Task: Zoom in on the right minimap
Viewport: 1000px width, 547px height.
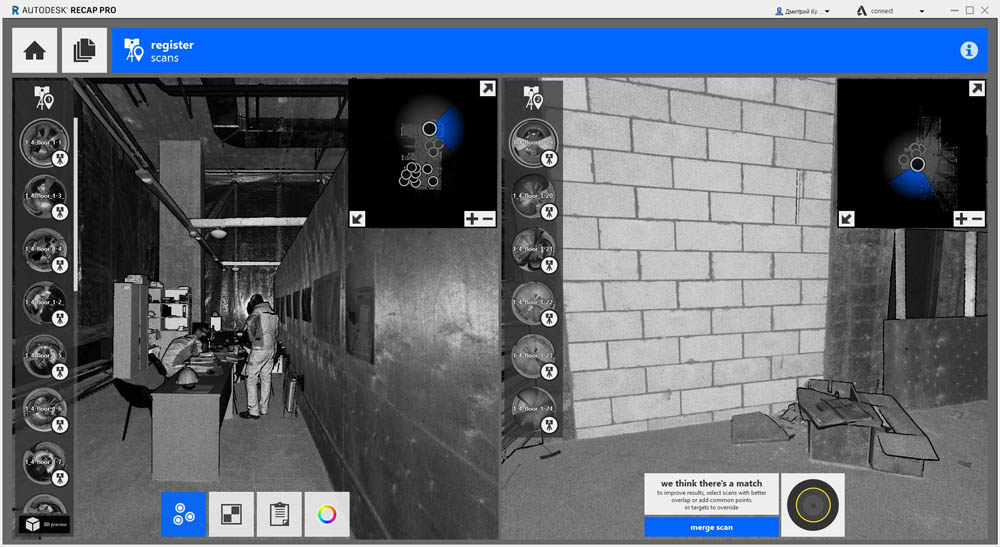Action: click(x=960, y=219)
